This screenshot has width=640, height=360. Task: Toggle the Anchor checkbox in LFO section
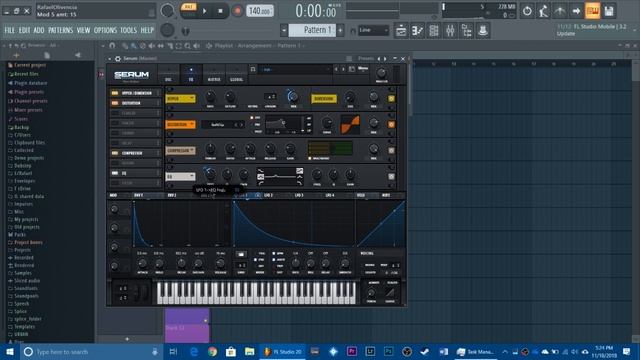(x=274, y=260)
